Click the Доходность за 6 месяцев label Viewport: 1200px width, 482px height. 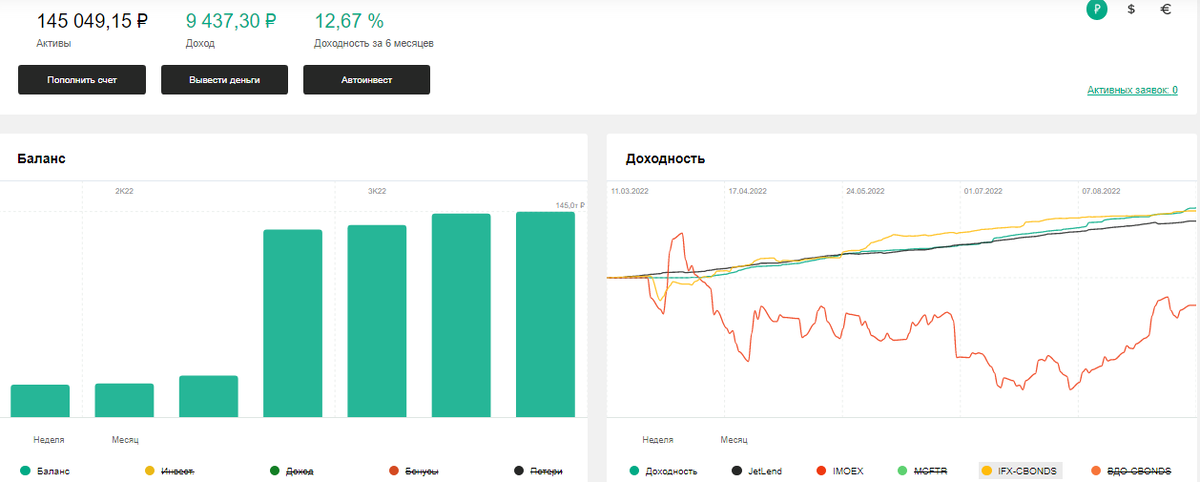coord(374,44)
